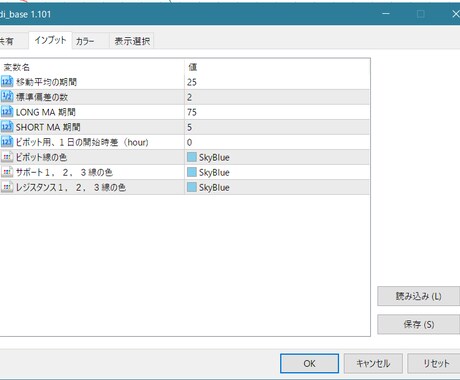
Task: Minimize the dialog window
Action: [386, 14]
